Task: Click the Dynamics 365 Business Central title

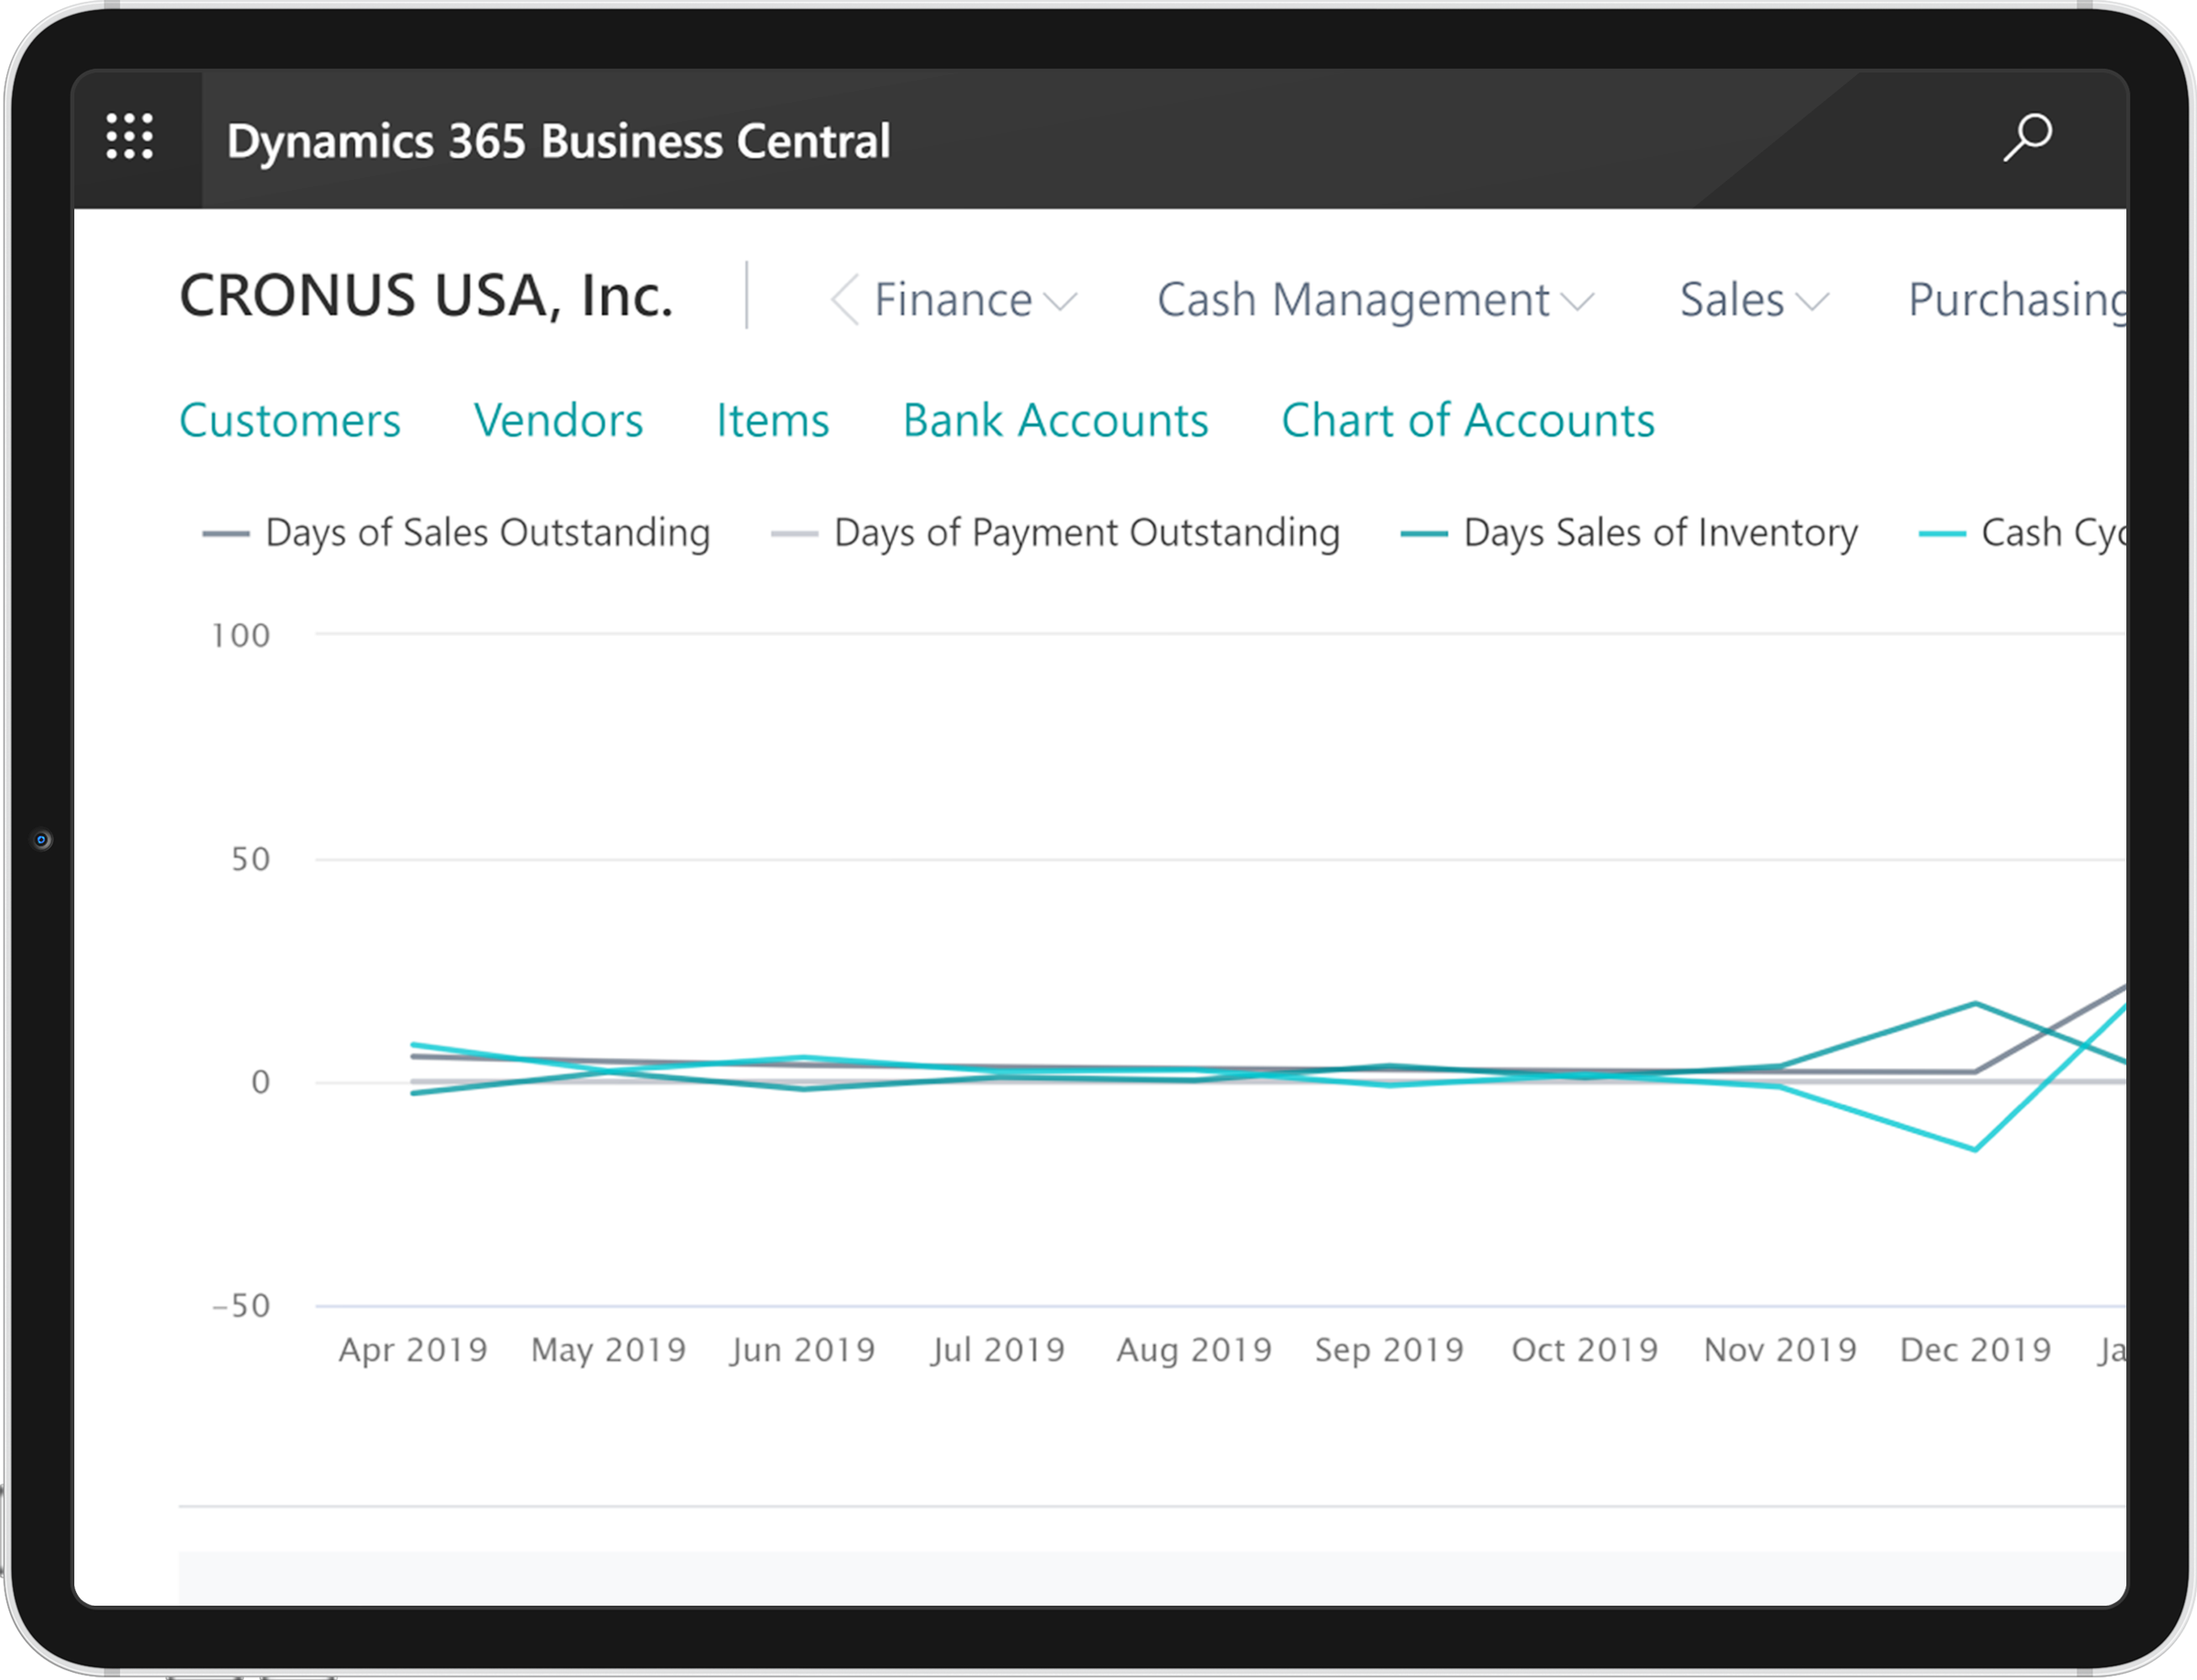Action: click(558, 141)
